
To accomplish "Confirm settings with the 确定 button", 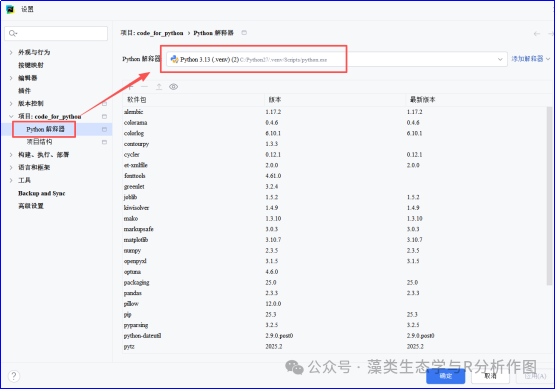I will [x=445, y=376].
